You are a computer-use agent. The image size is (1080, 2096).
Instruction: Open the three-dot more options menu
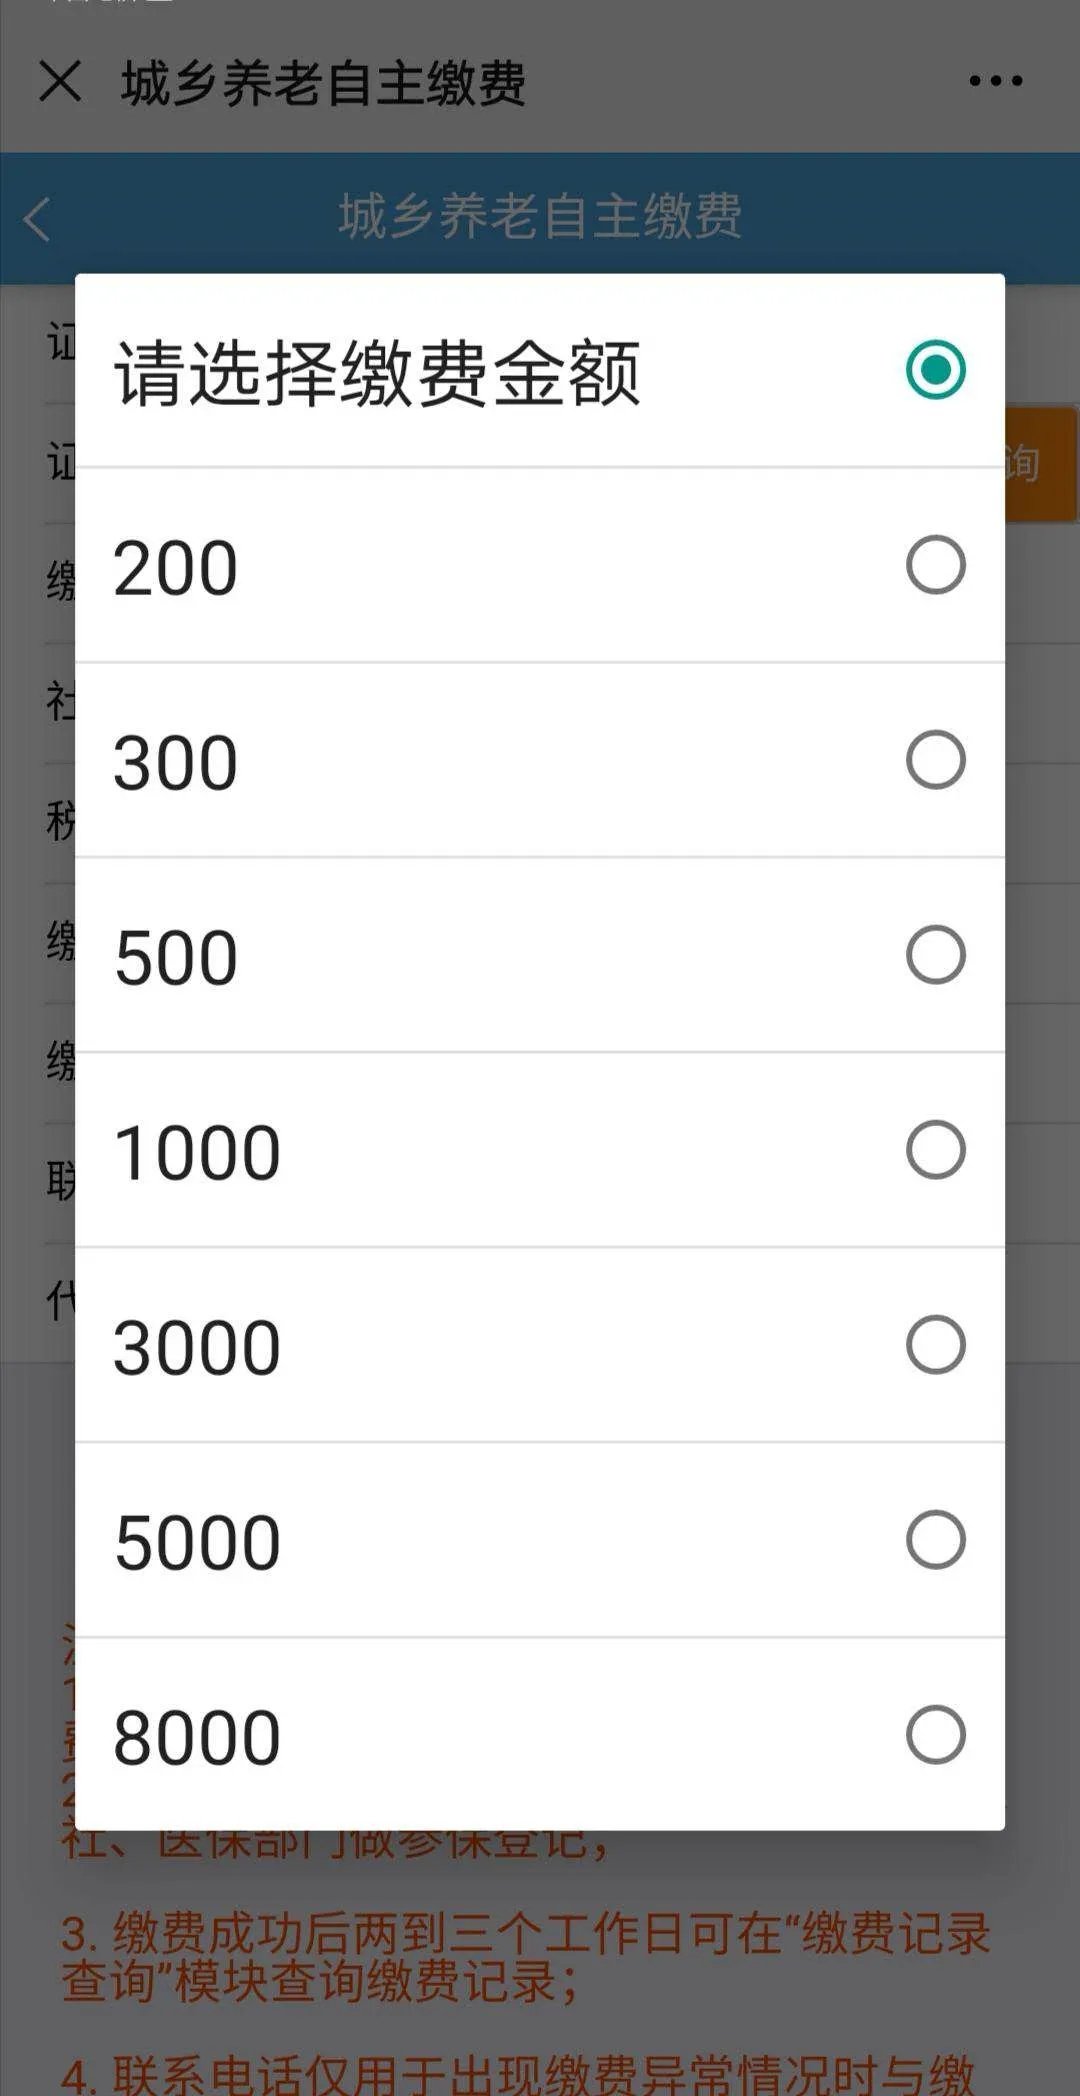(x=995, y=81)
